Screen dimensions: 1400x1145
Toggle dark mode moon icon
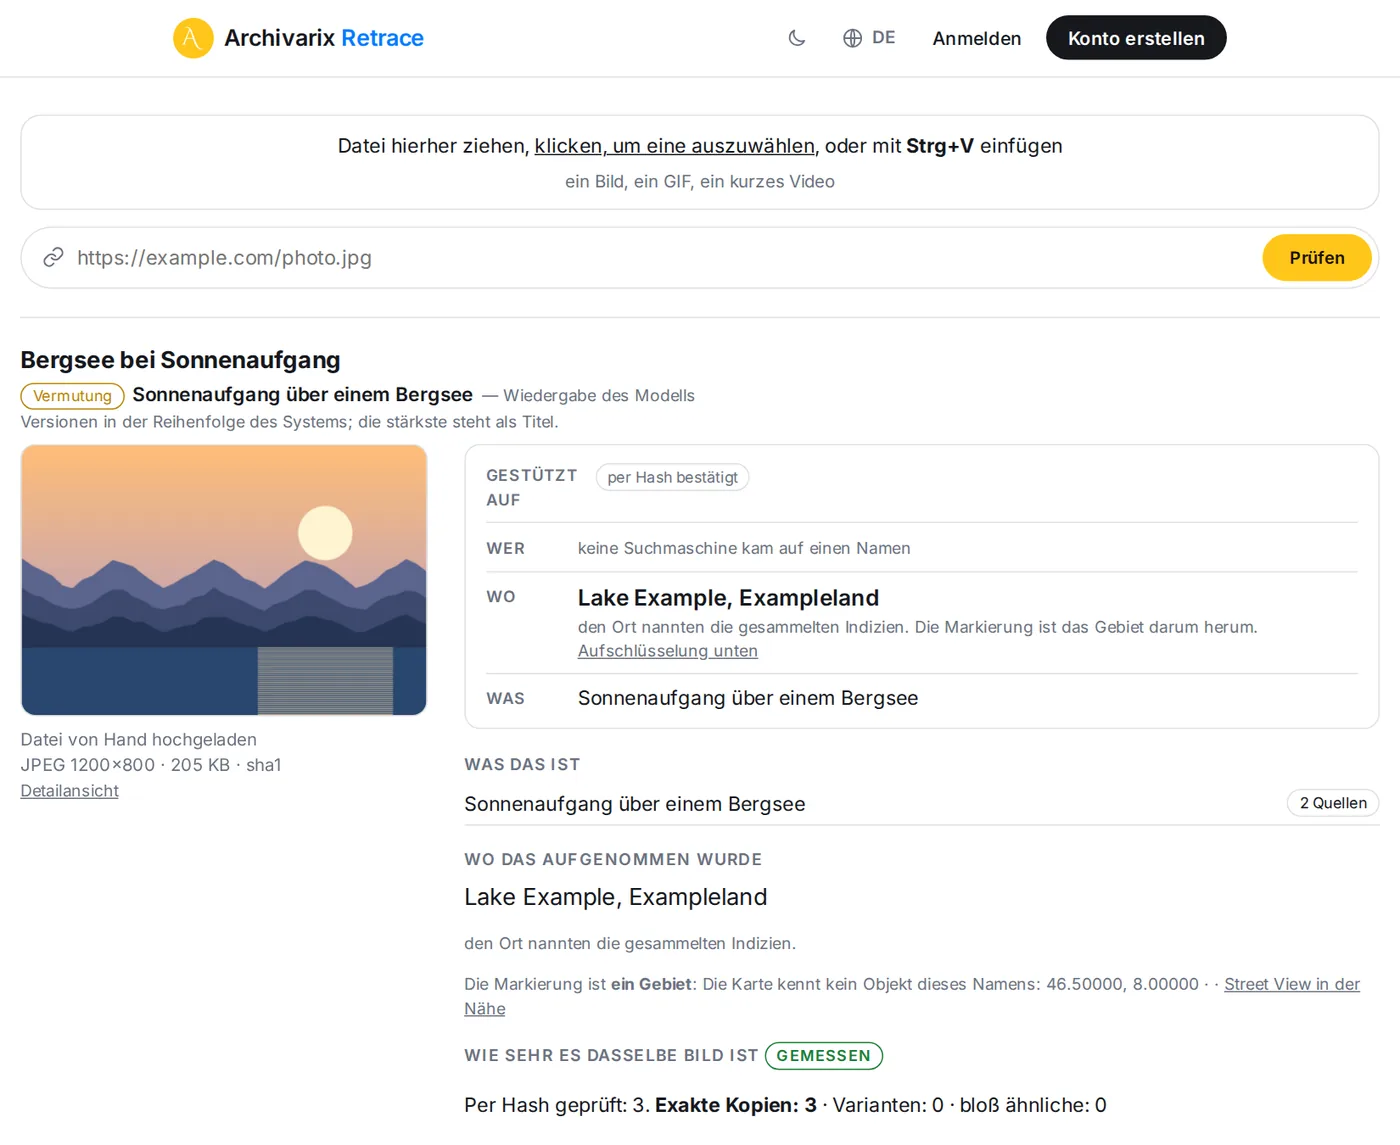pyautogui.click(x=797, y=38)
